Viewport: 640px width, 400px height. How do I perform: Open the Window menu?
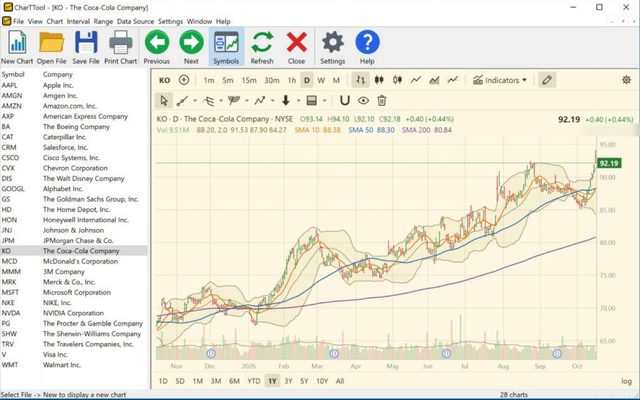pyautogui.click(x=199, y=21)
